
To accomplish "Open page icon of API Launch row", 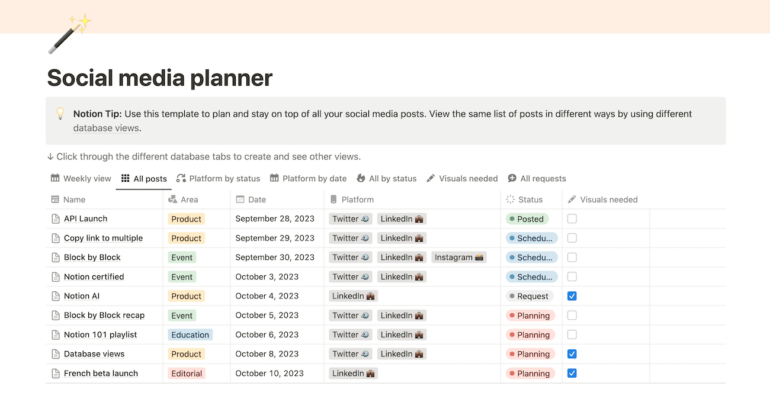I will point(55,219).
